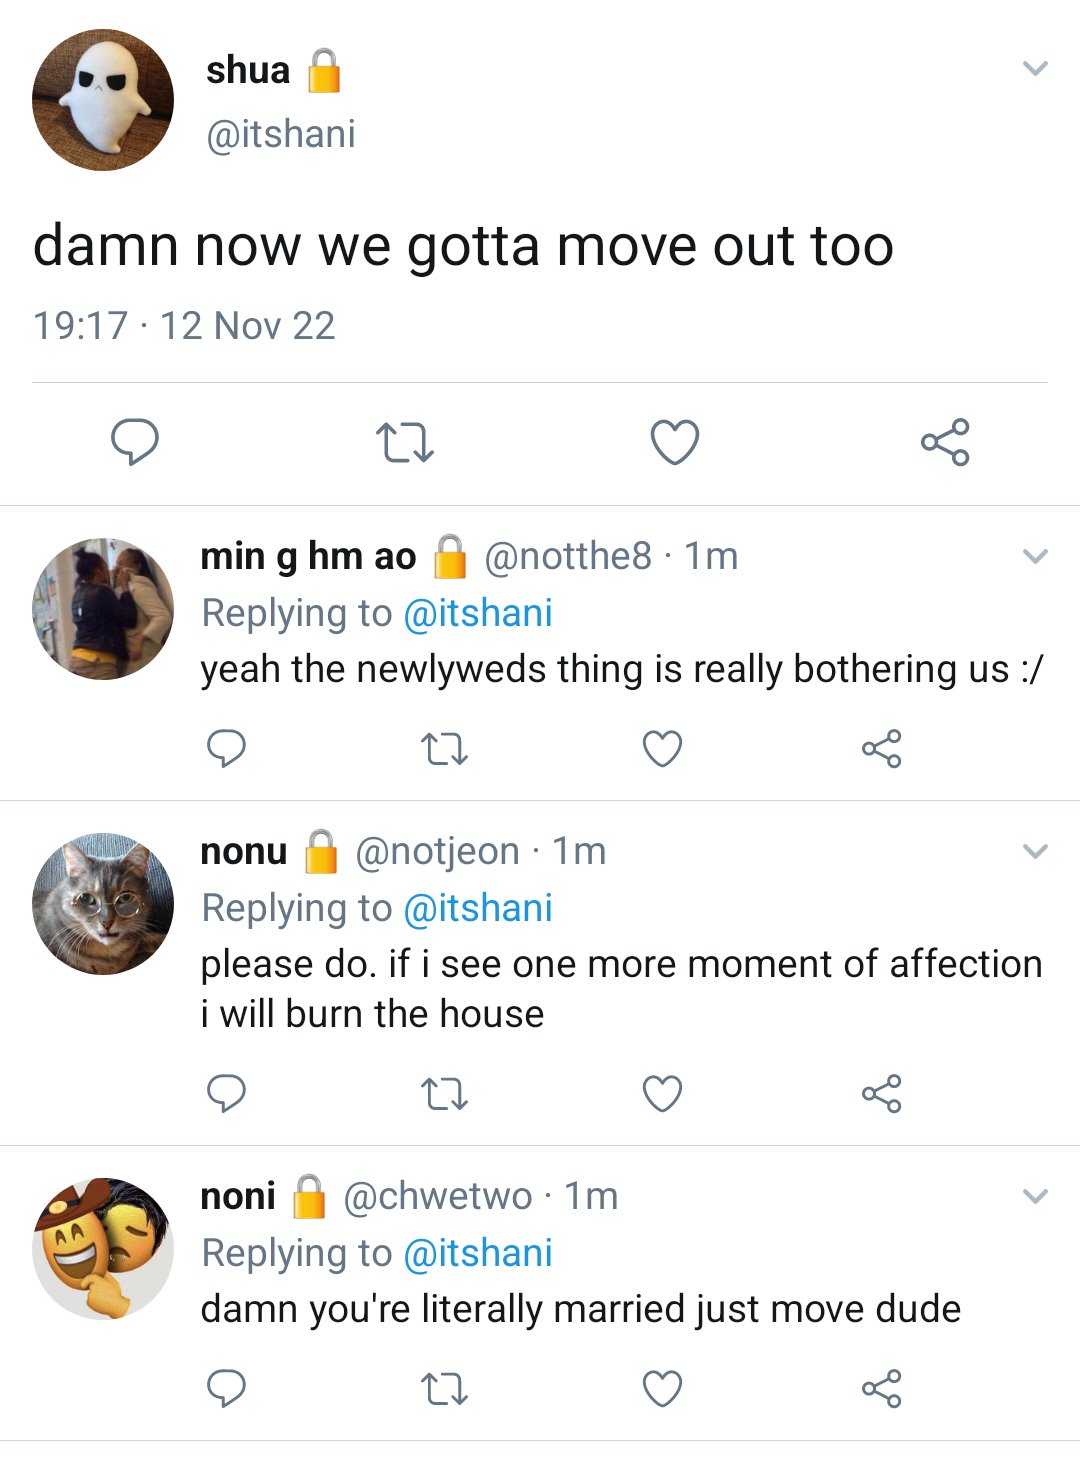
Task: Like the @notthe8 newlyweds reply
Action: pos(662,748)
